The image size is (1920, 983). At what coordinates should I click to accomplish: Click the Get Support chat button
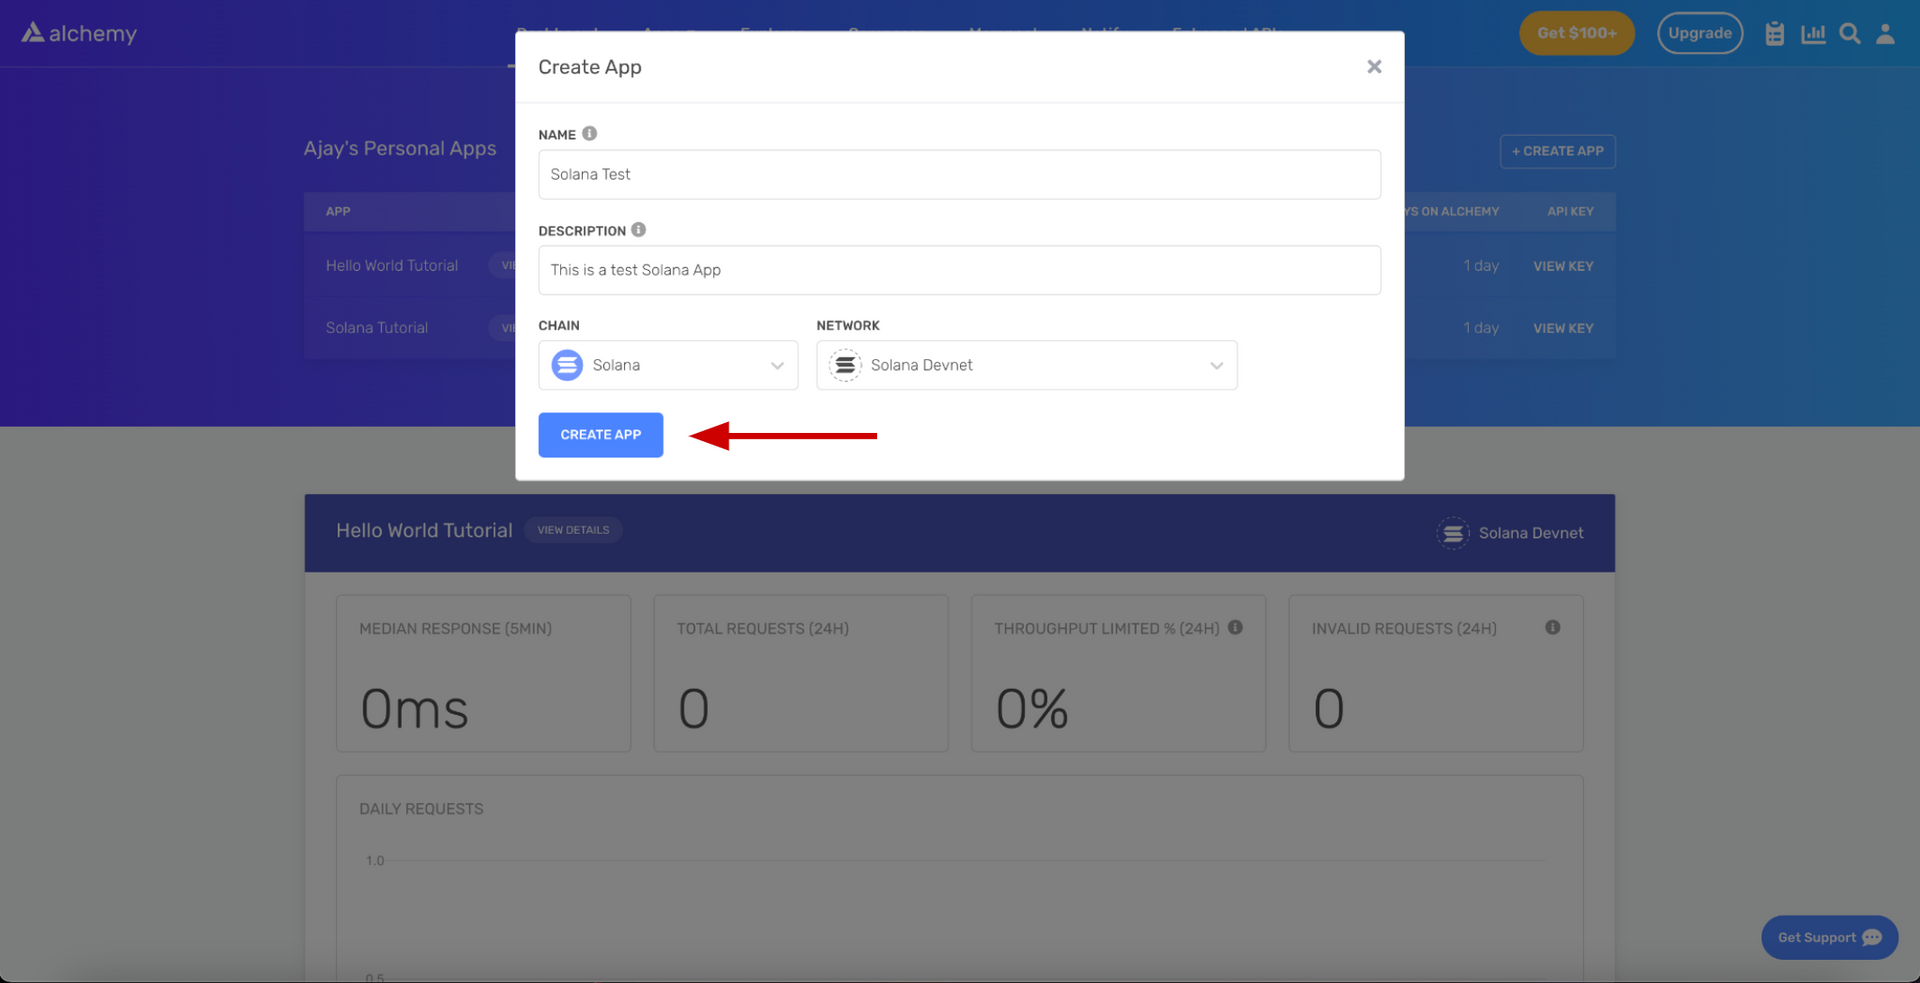click(x=1829, y=937)
